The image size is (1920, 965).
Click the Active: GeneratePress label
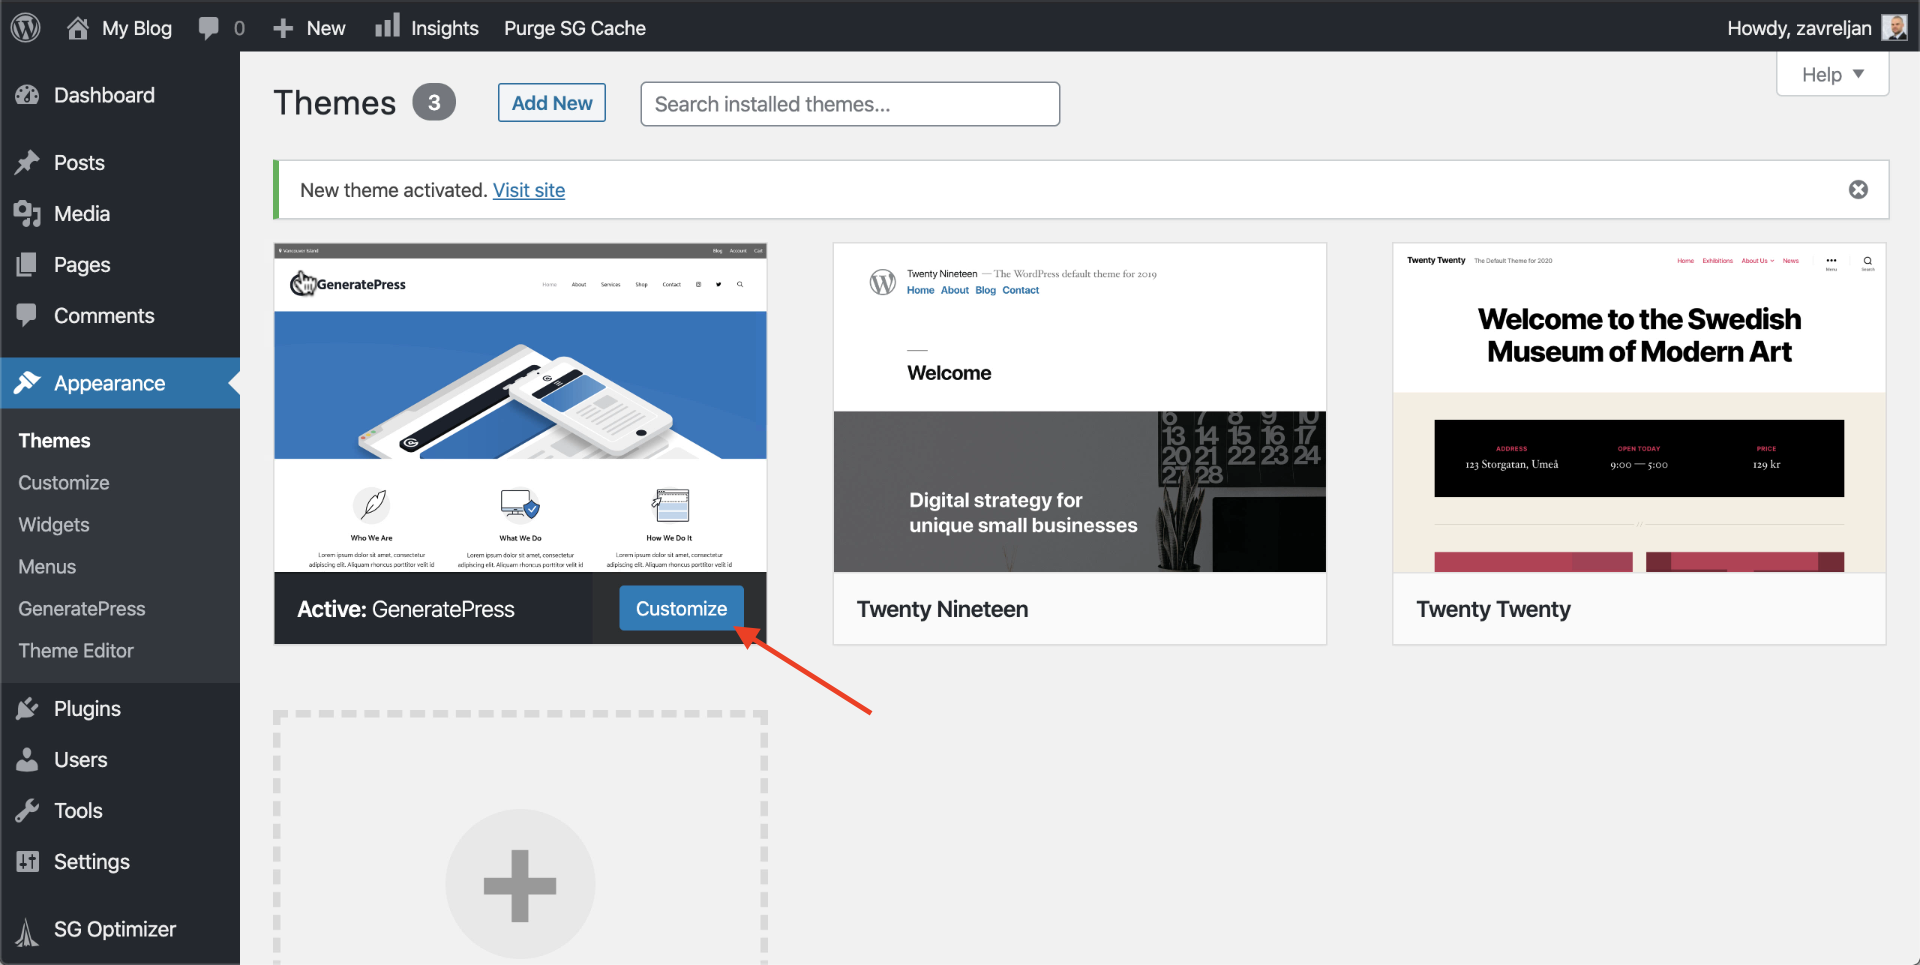coord(406,609)
